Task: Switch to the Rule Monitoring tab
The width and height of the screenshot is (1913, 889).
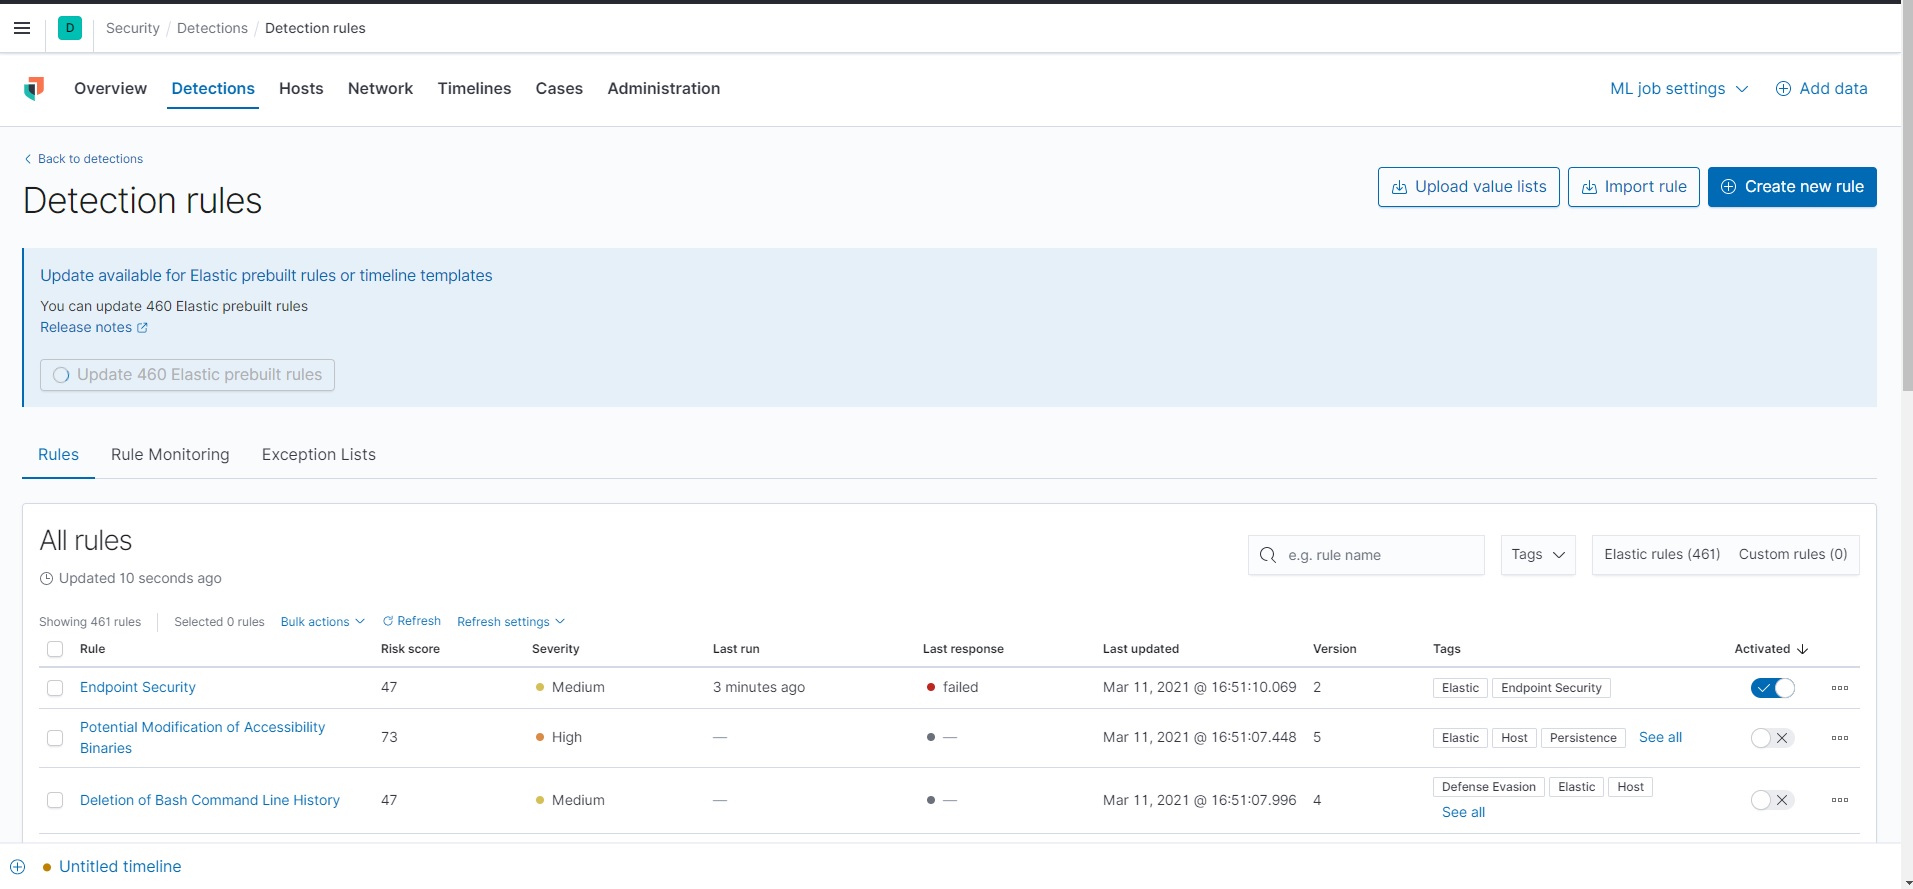Action: (170, 454)
